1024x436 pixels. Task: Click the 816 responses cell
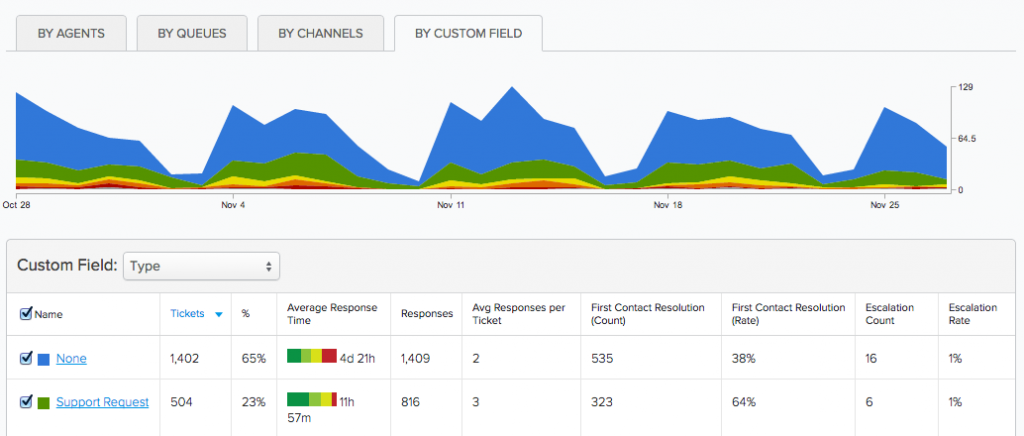411,402
